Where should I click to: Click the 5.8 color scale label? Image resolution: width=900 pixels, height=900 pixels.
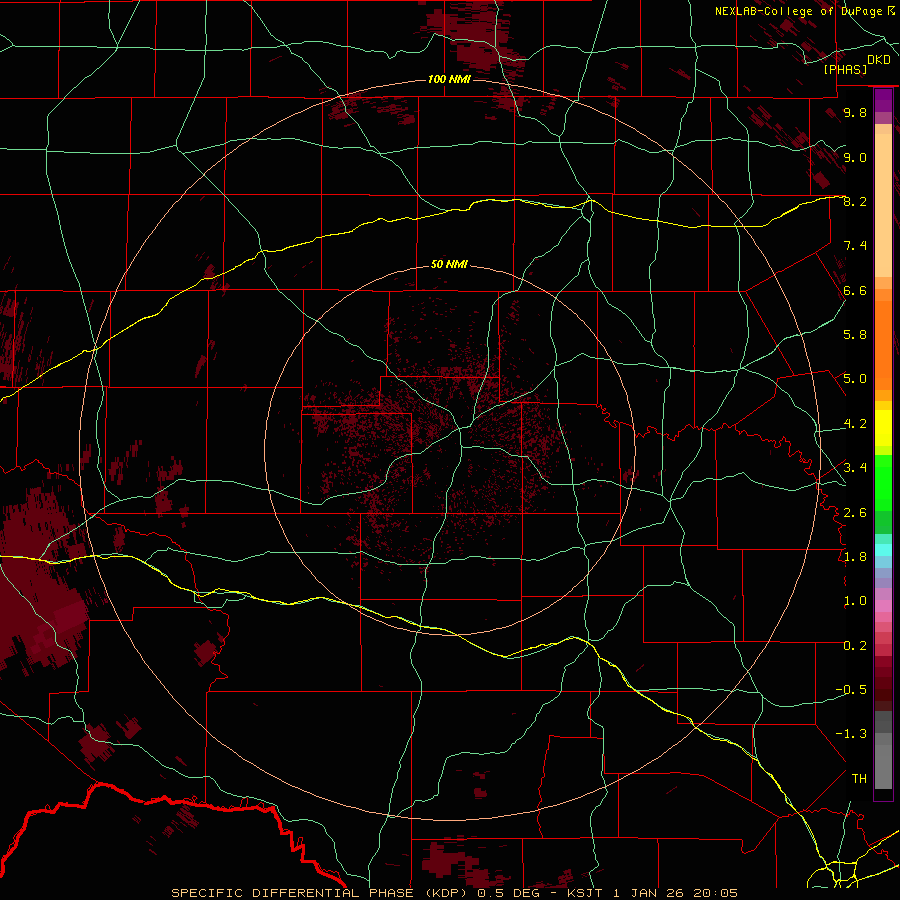coord(855,335)
